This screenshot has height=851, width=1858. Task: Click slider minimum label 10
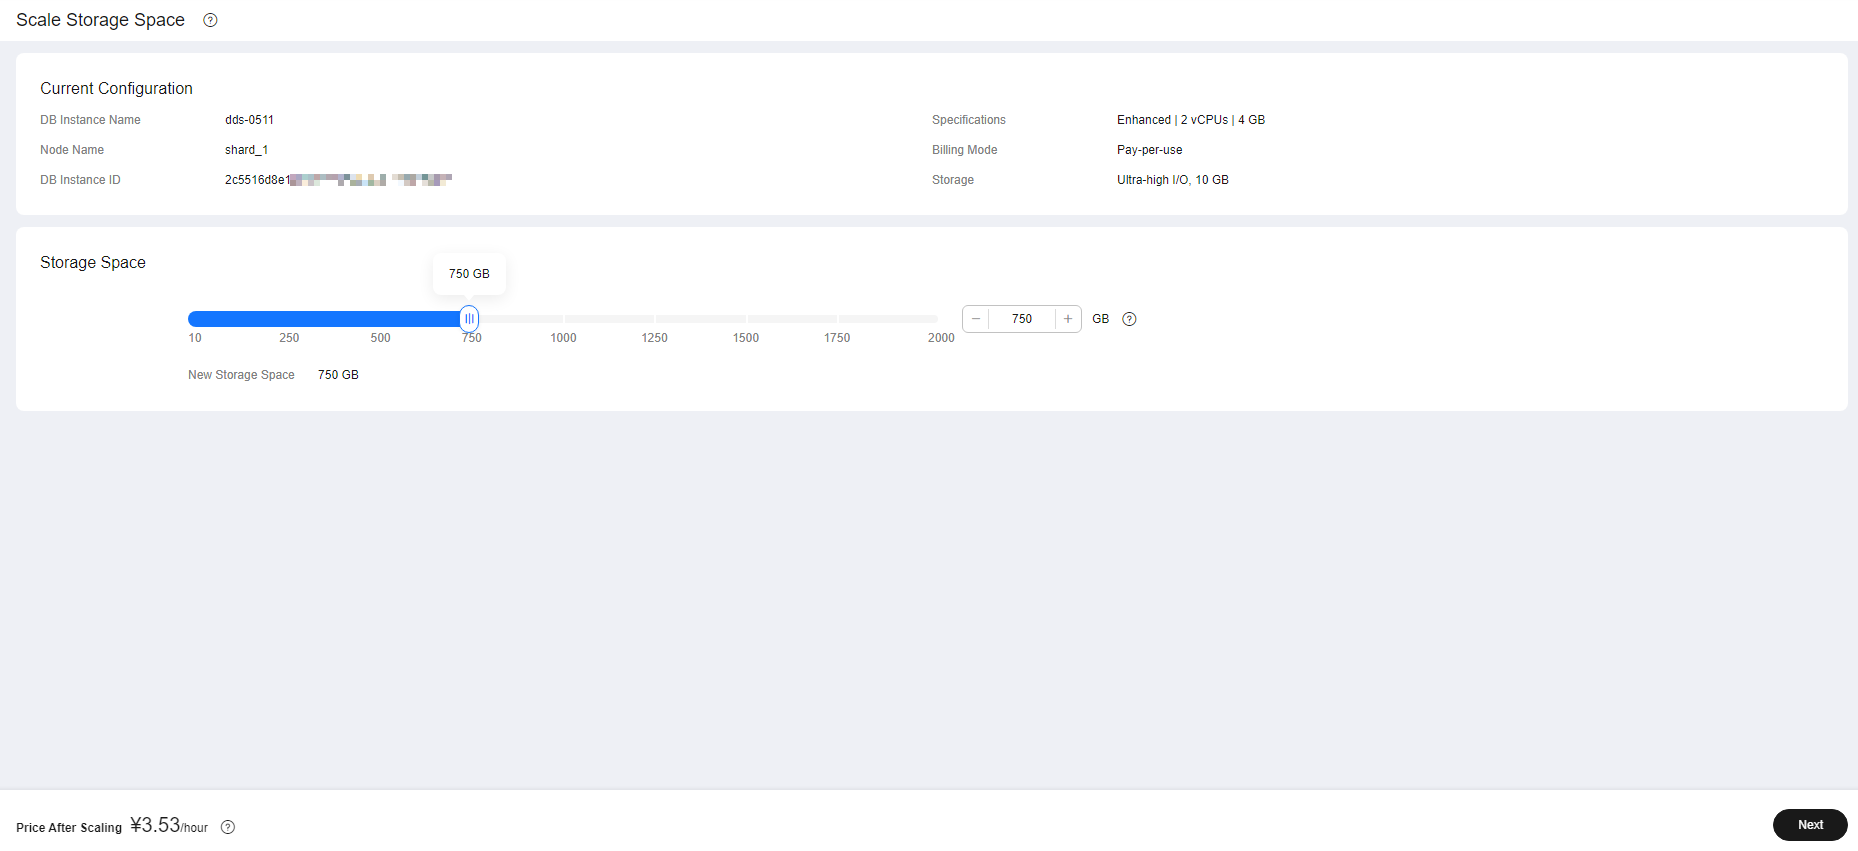(195, 338)
